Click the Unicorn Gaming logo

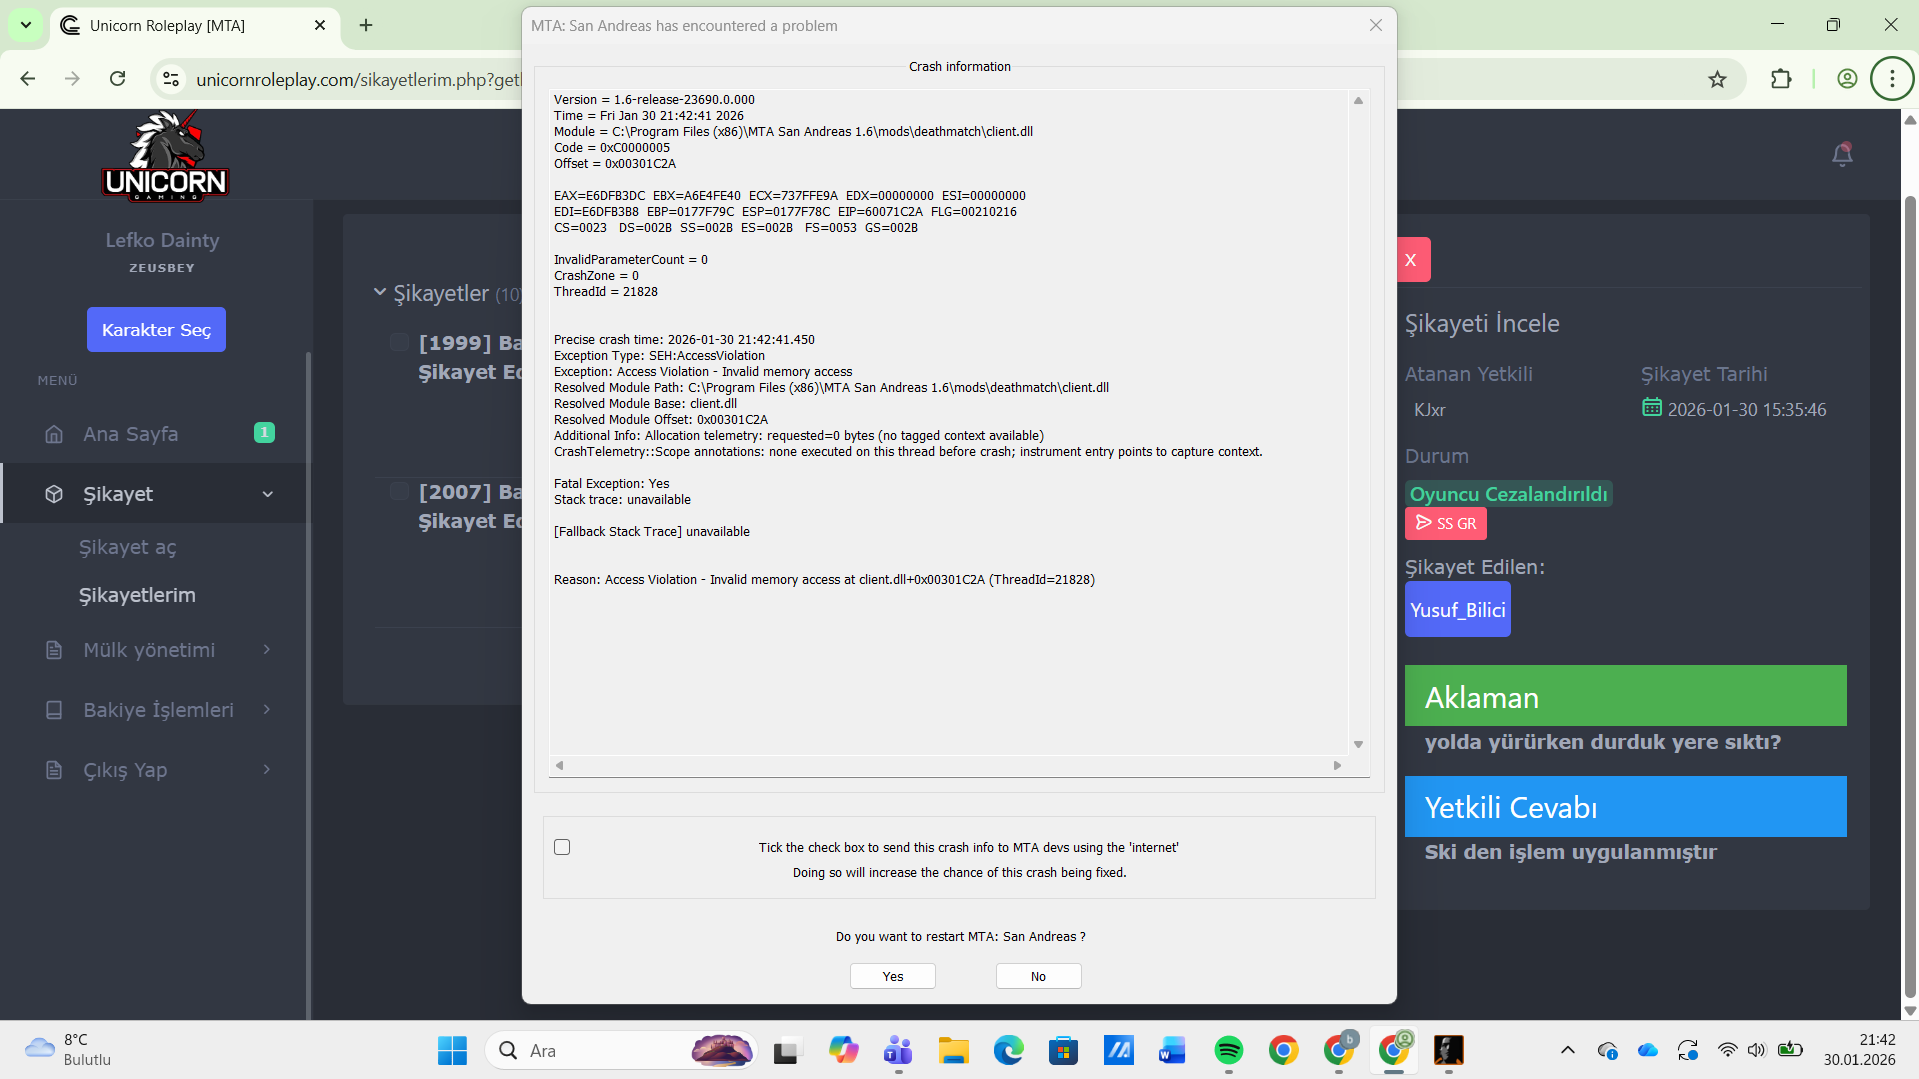point(166,156)
